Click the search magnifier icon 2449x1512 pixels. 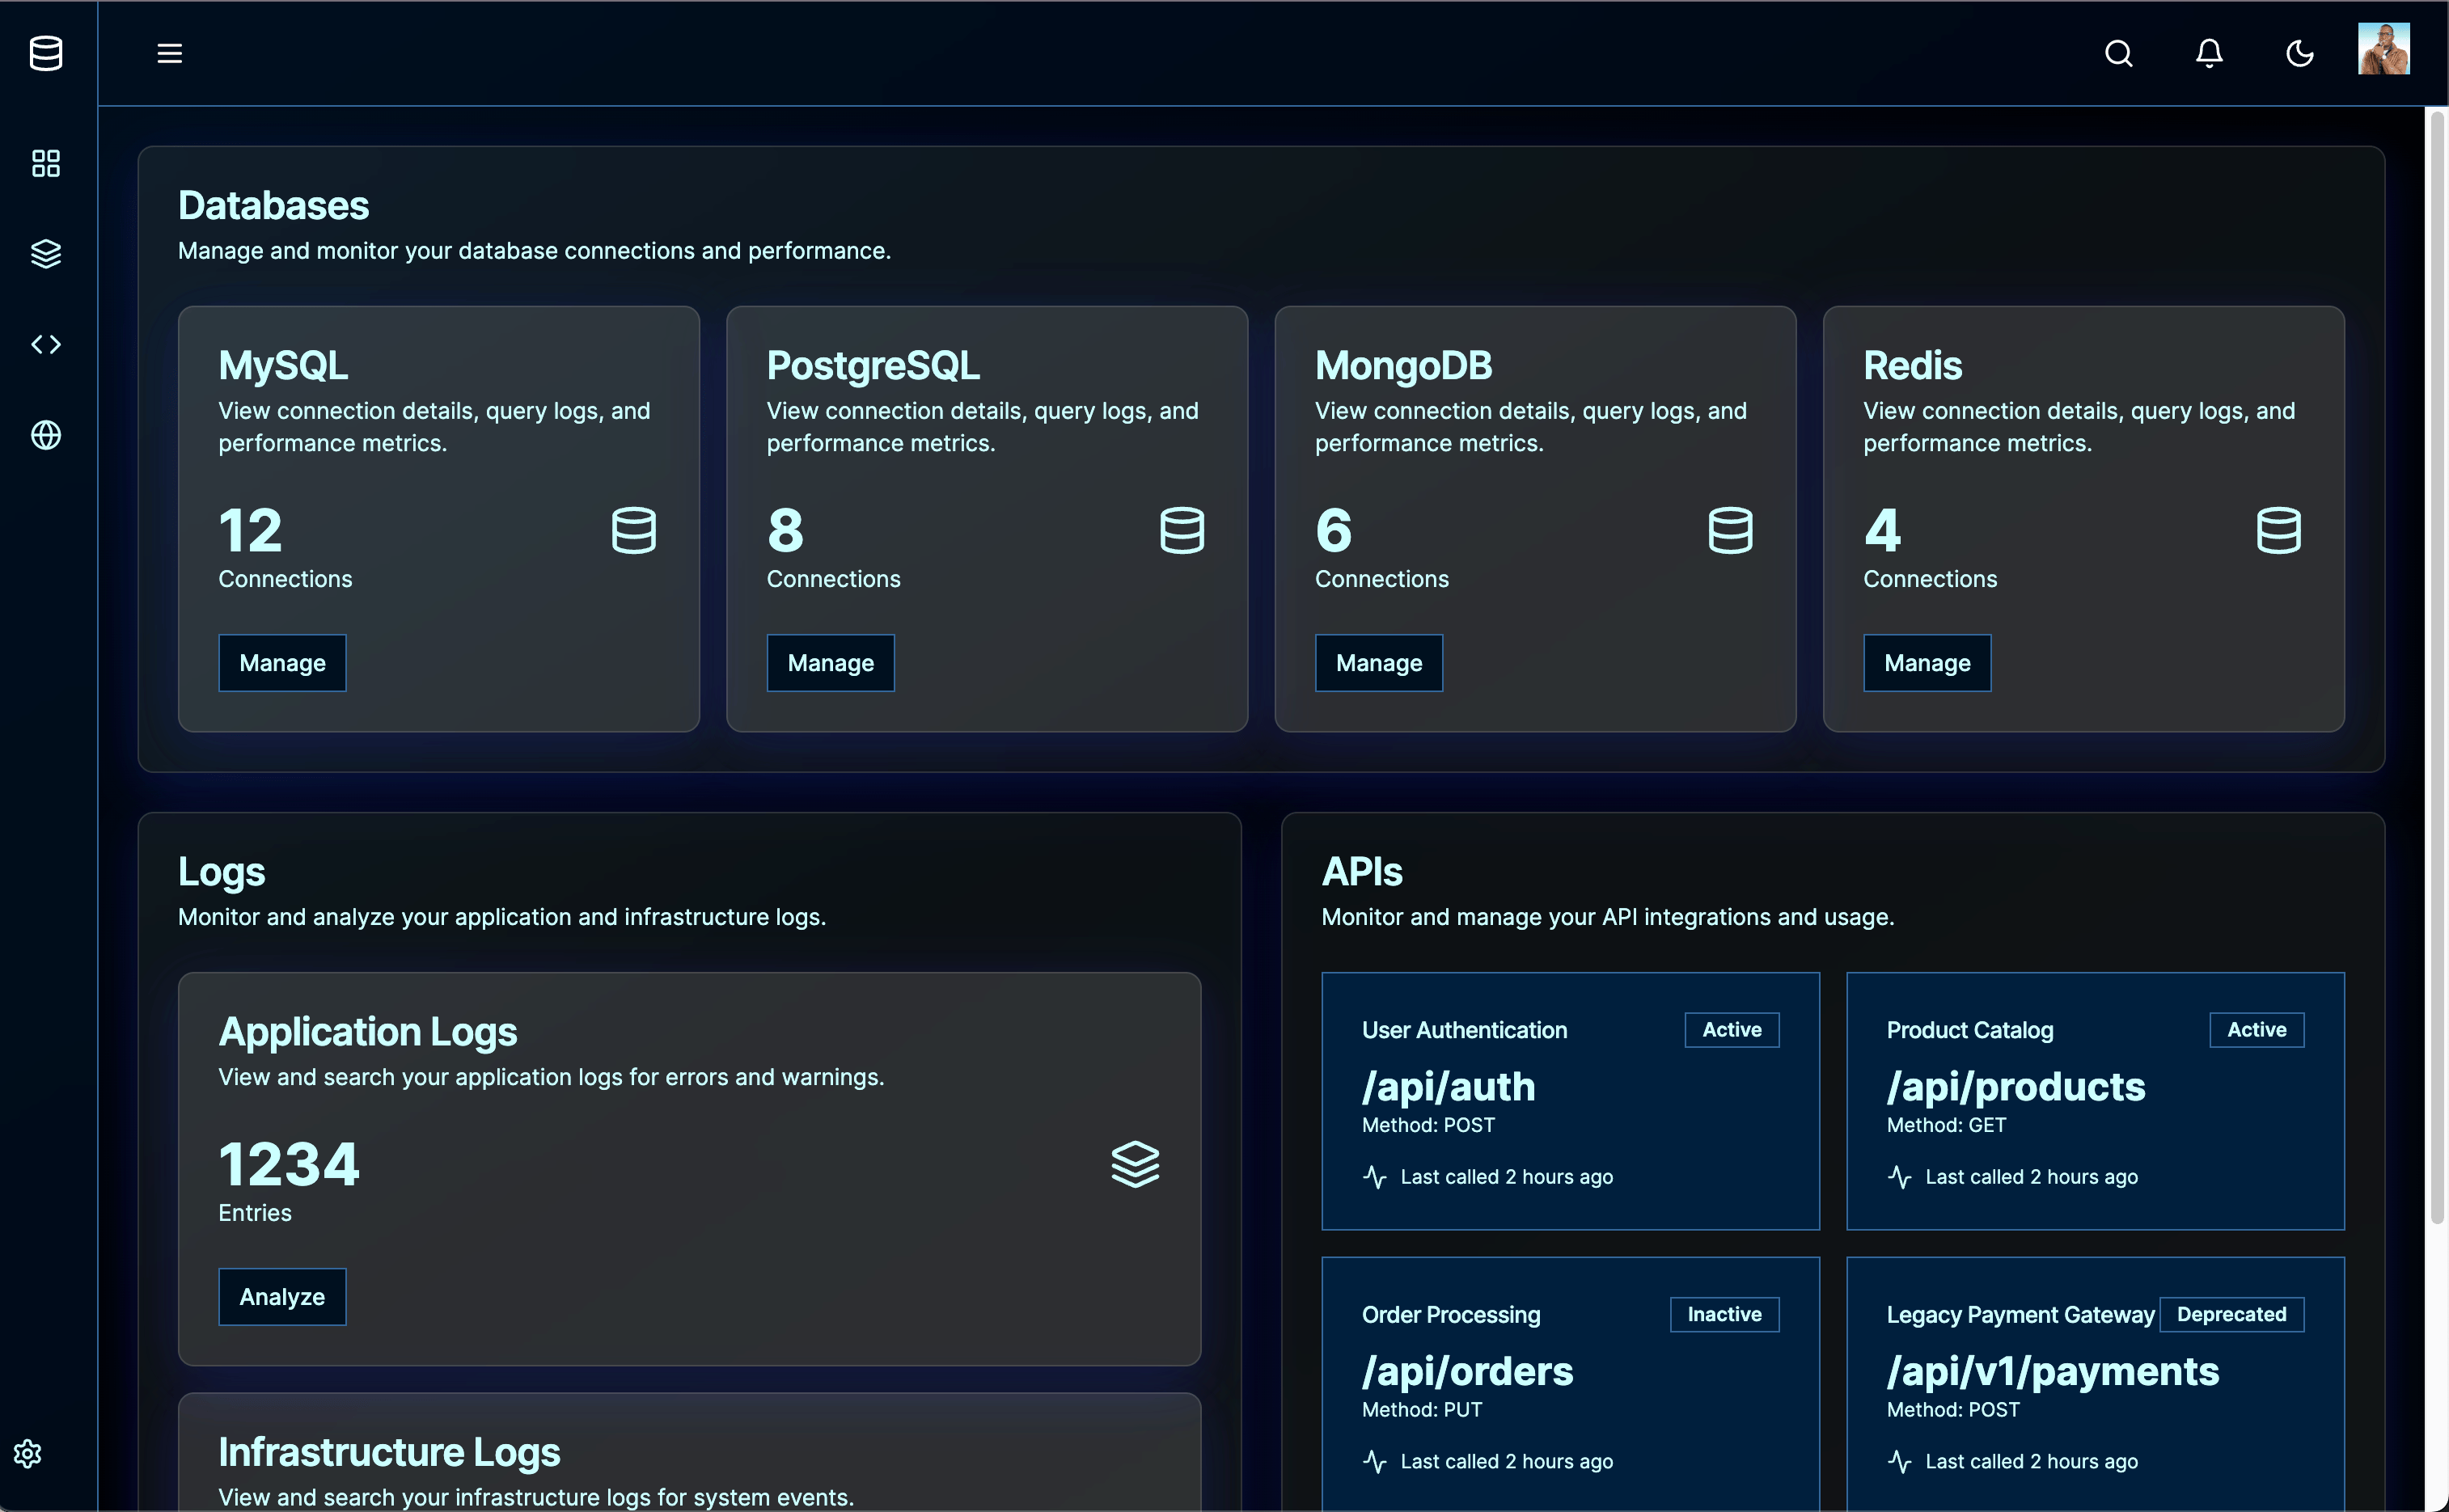pos(2118,53)
